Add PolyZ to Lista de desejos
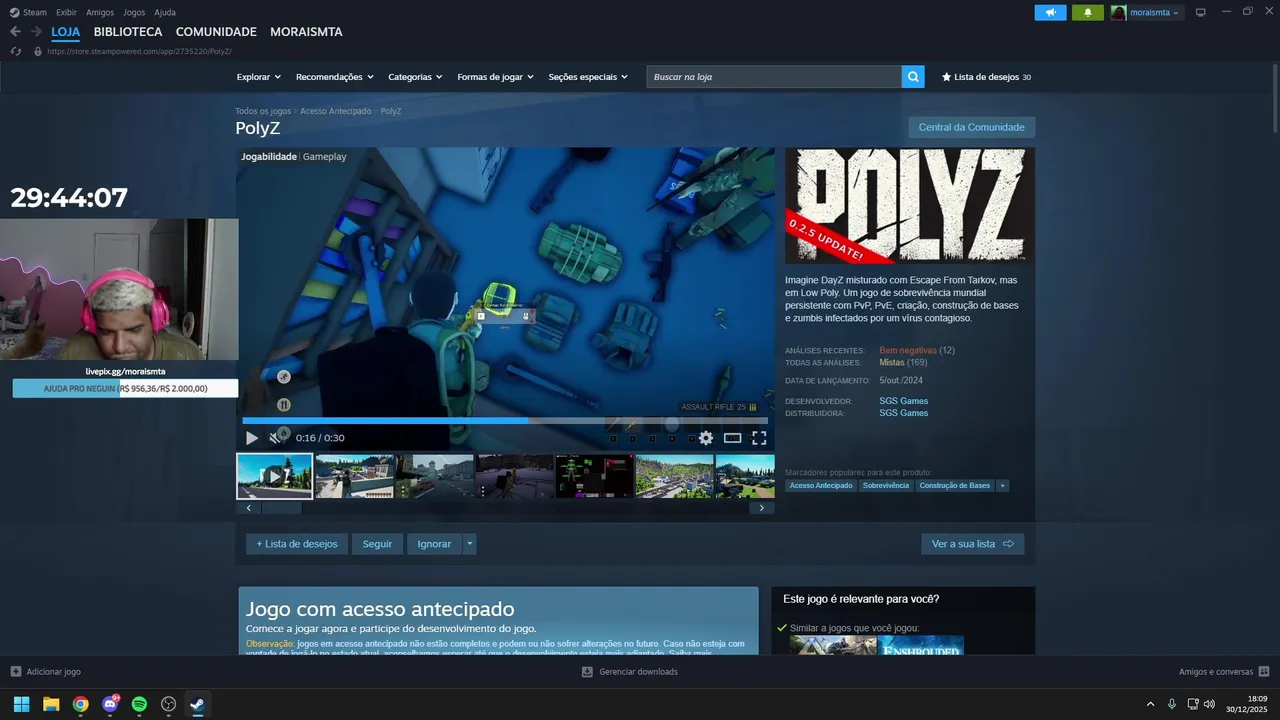Image resolution: width=1280 pixels, height=720 pixels. click(297, 544)
